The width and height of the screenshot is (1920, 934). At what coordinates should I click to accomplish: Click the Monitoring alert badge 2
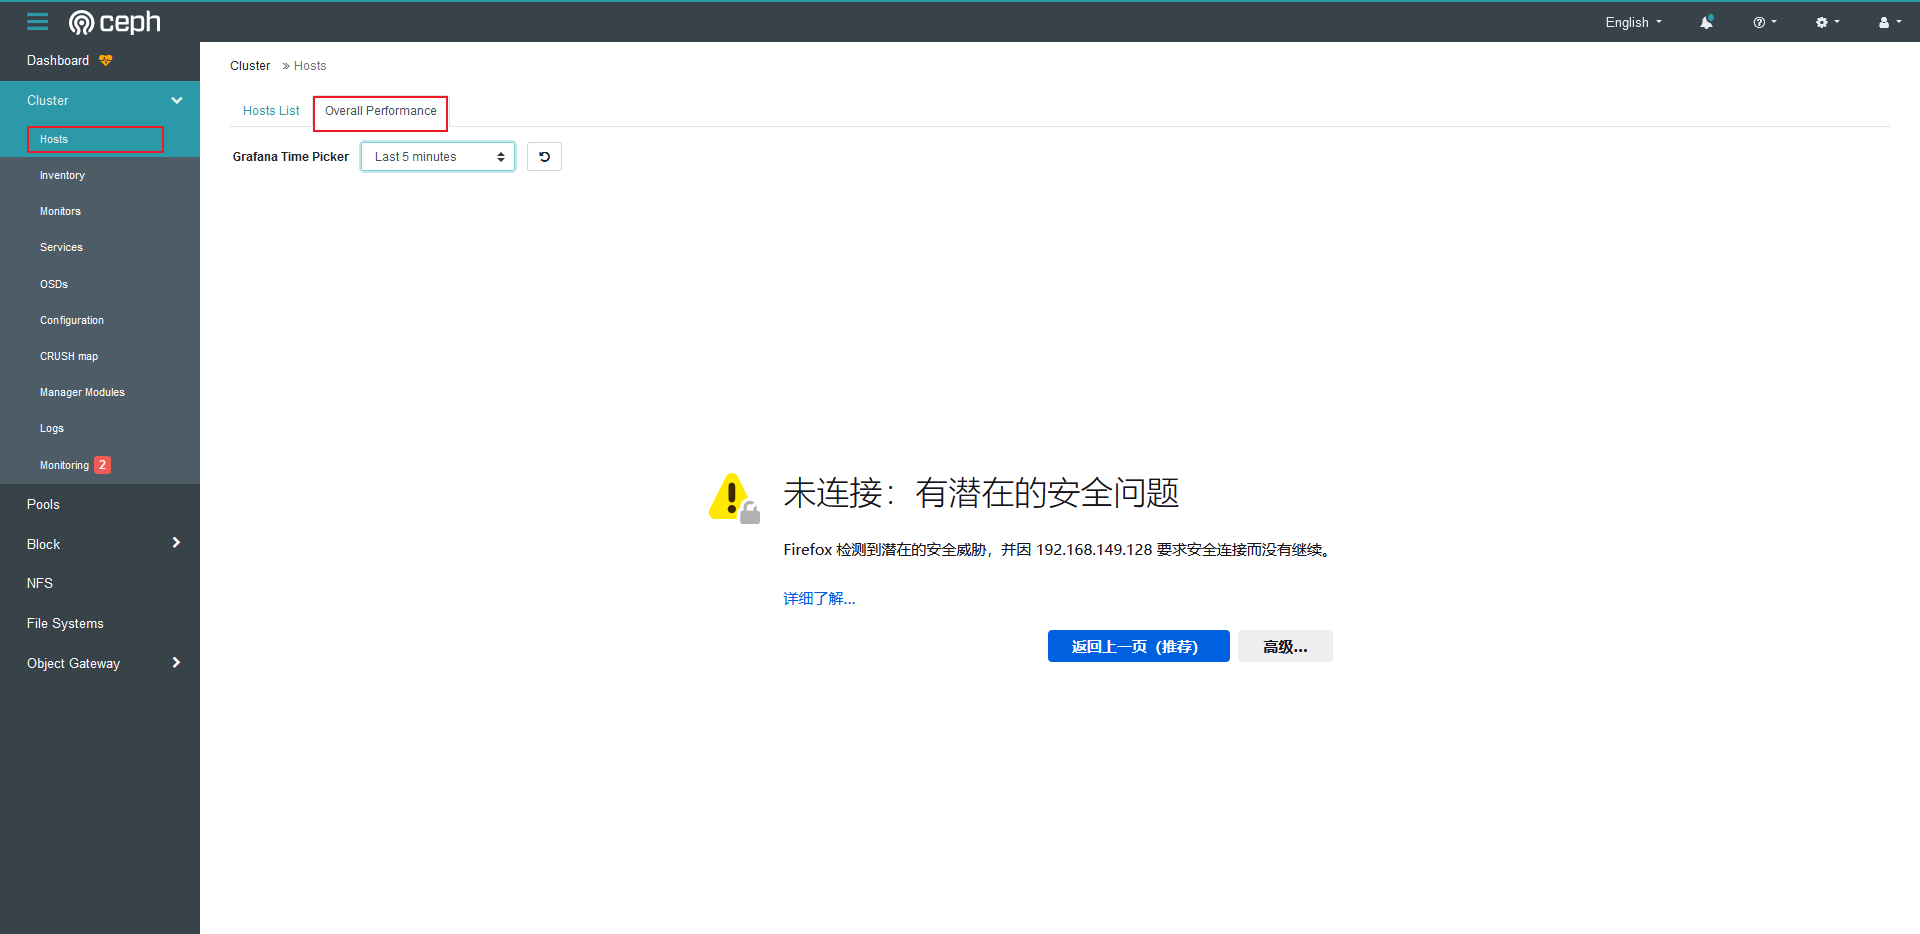coord(102,465)
